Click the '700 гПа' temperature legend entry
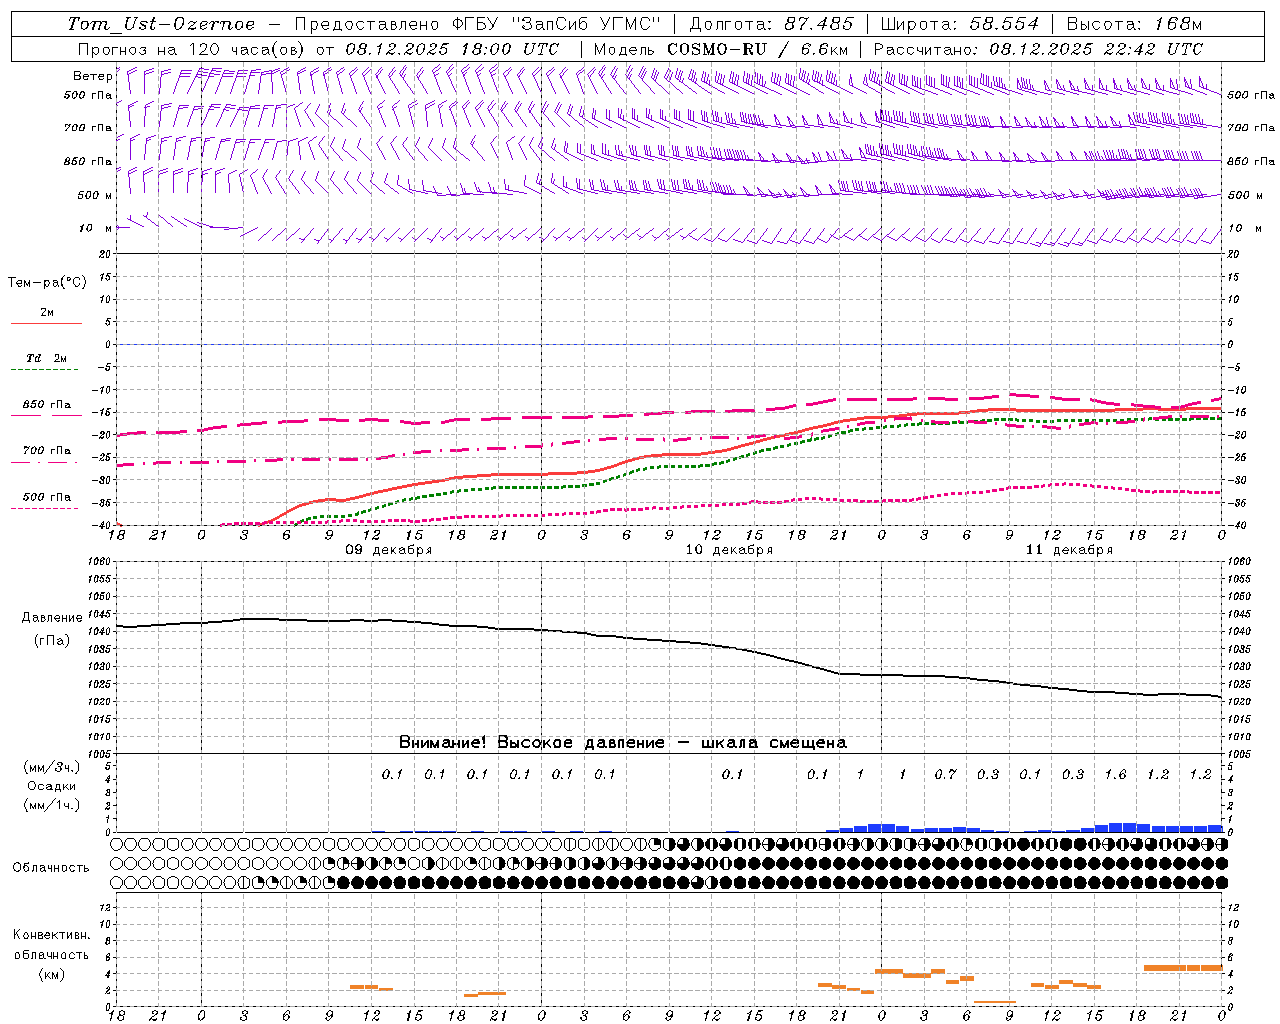This screenshot has height=1024, width=1280. pyautogui.click(x=46, y=451)
